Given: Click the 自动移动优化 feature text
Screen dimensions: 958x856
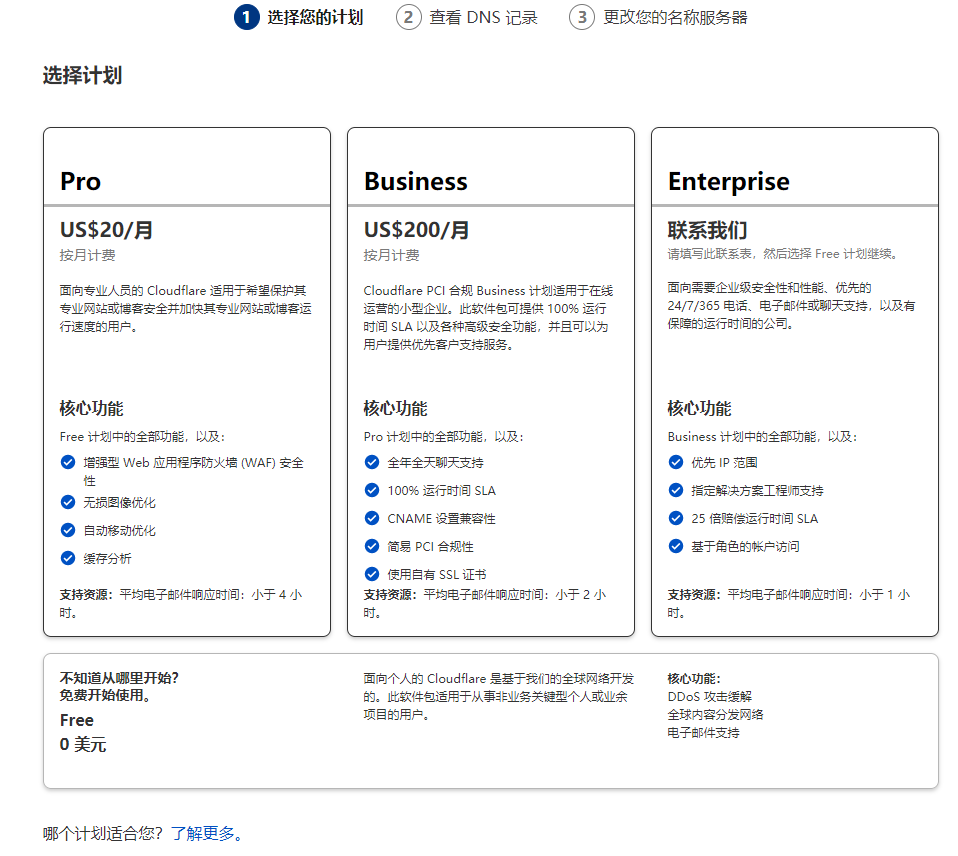Looking at the screenshot, I should (120, 530).
